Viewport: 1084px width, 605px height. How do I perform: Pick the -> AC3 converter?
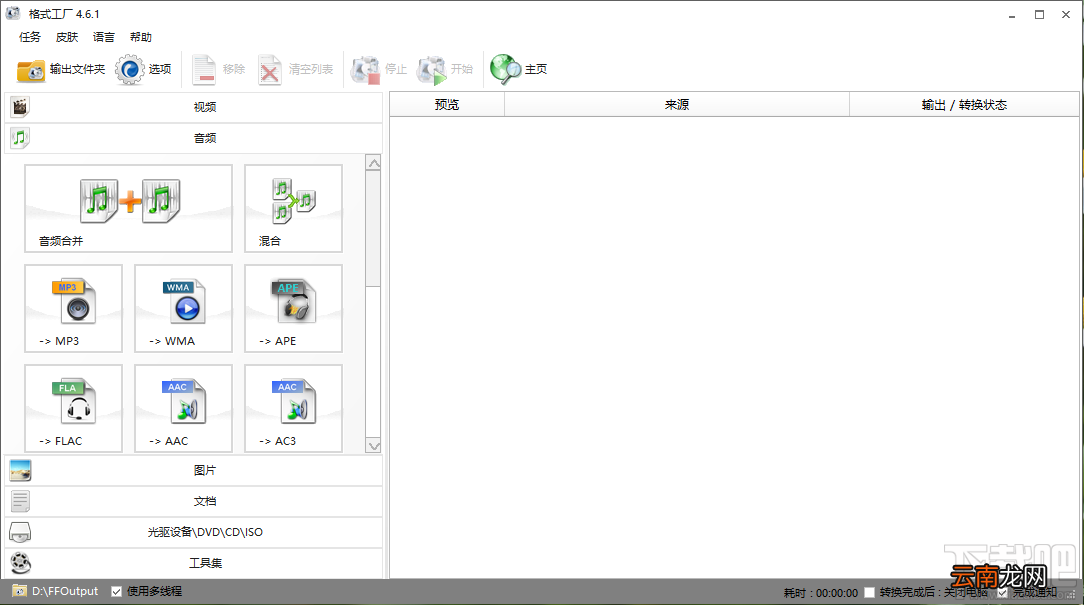pos(293,409)
